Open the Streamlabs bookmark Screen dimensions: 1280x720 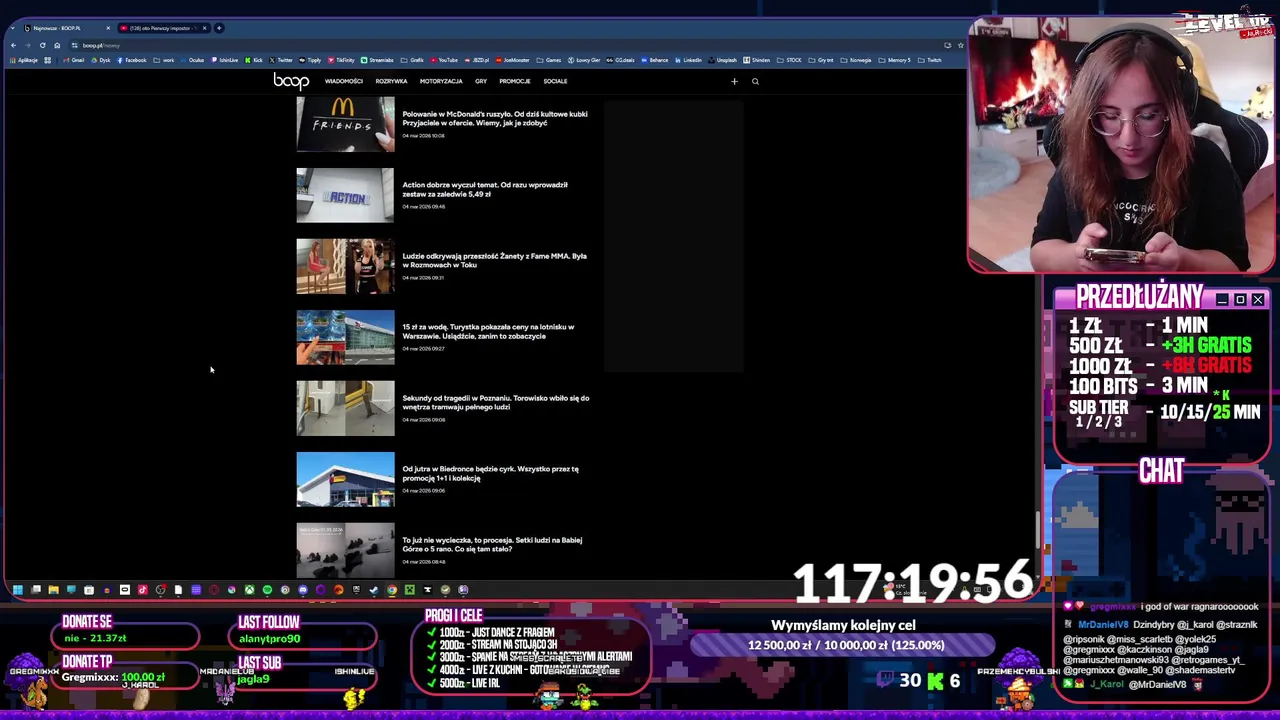(377, 60)
